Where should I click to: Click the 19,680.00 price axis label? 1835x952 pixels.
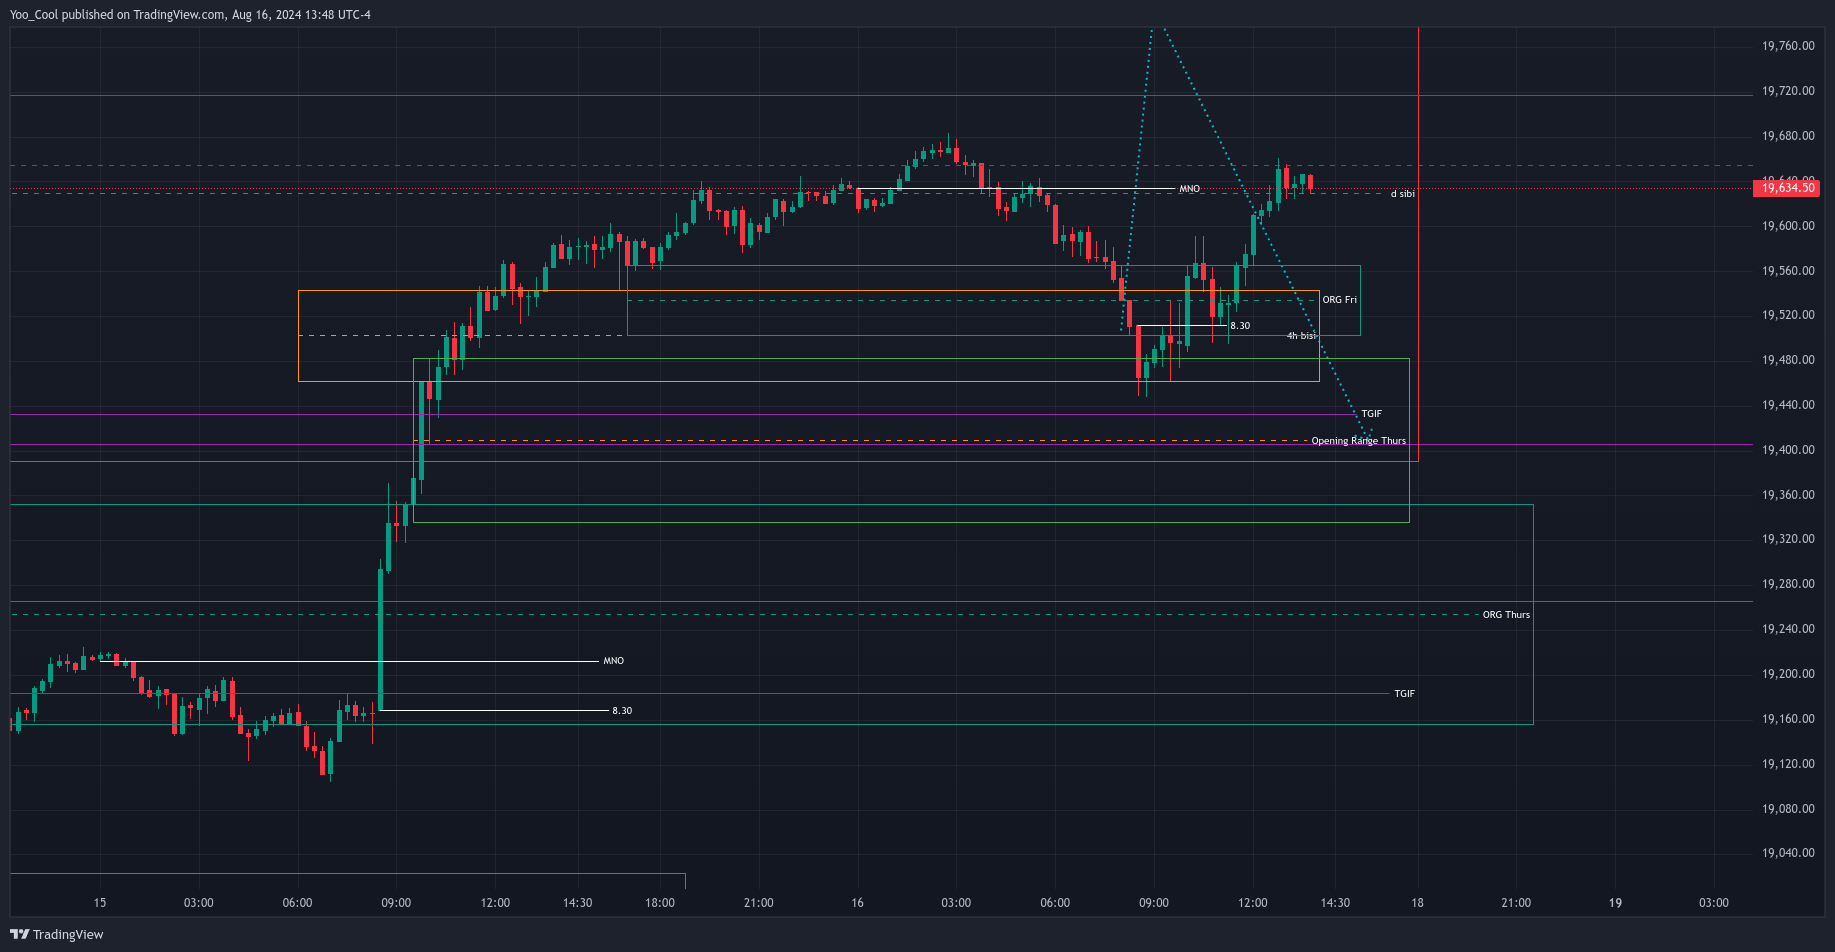click(1788, 136)
